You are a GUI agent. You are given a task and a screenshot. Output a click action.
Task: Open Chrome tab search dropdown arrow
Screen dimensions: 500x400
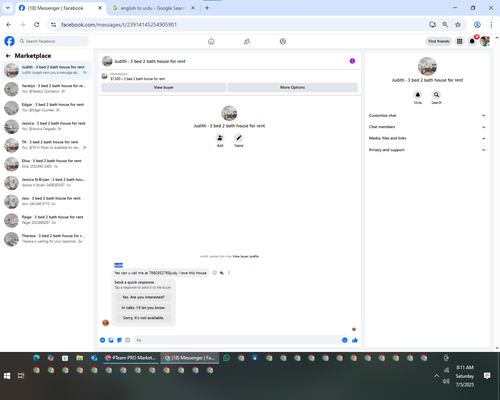point(7,8)
